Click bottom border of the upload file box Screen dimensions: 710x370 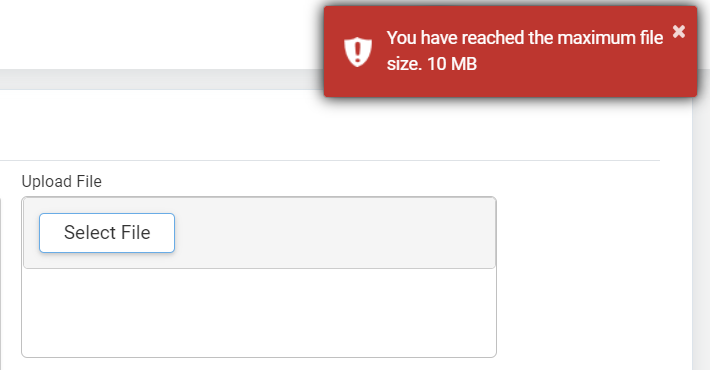[259, 357]
